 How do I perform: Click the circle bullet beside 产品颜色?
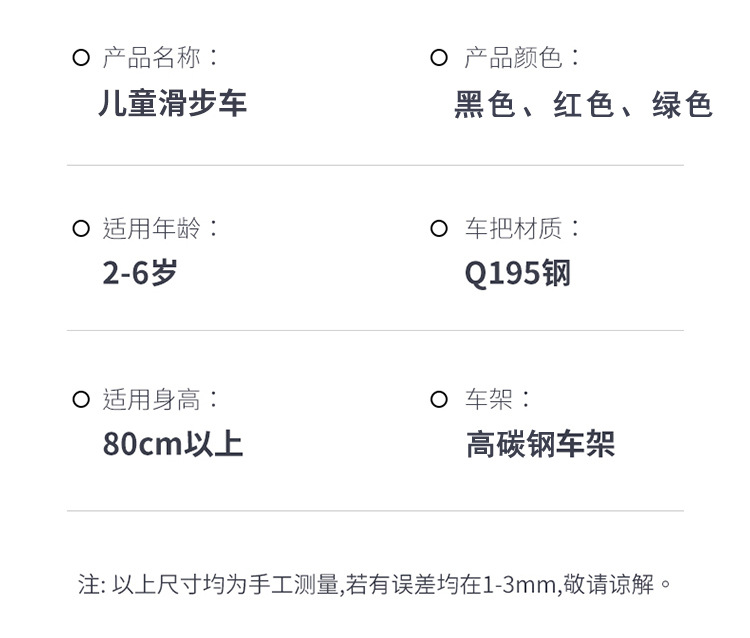[438, 58]
